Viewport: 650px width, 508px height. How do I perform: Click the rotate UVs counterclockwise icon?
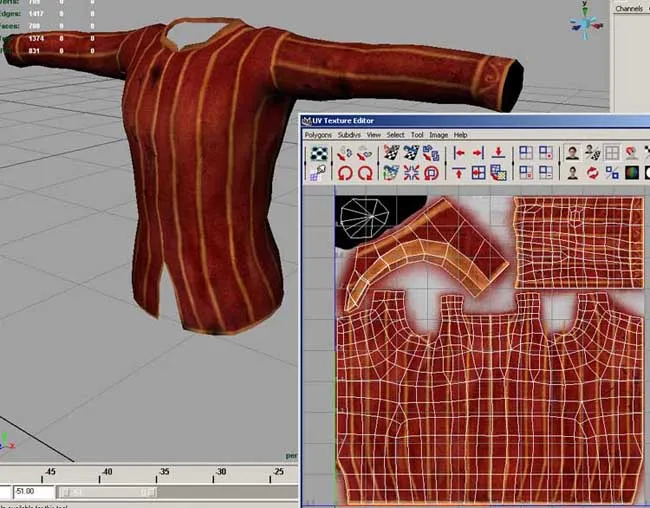point(346,173)
